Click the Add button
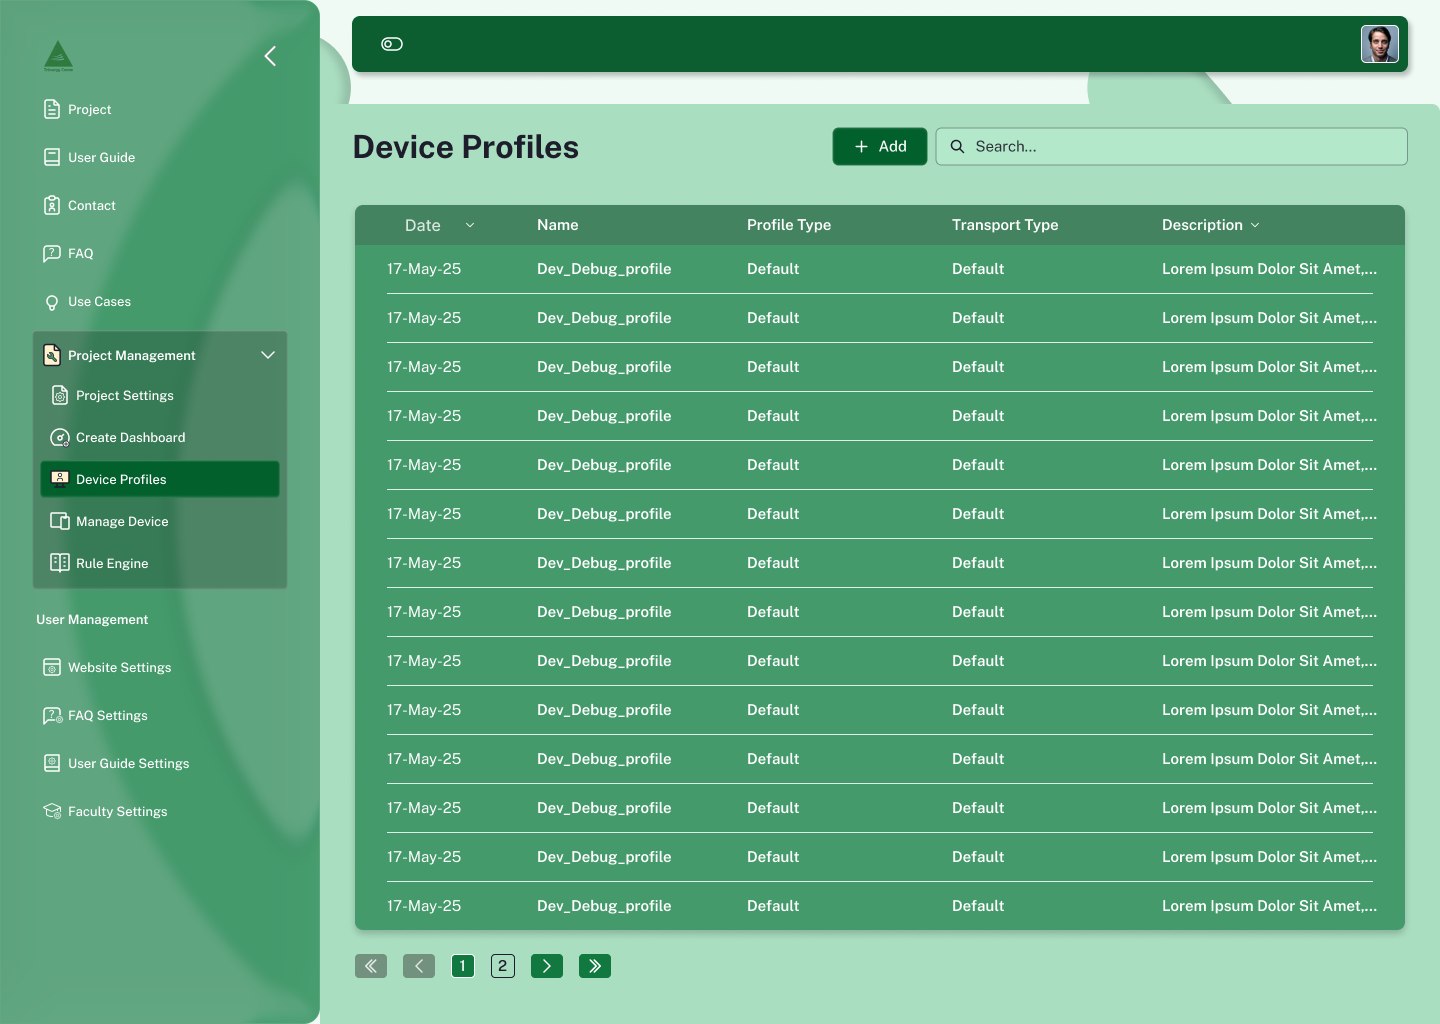 [880, 146]
